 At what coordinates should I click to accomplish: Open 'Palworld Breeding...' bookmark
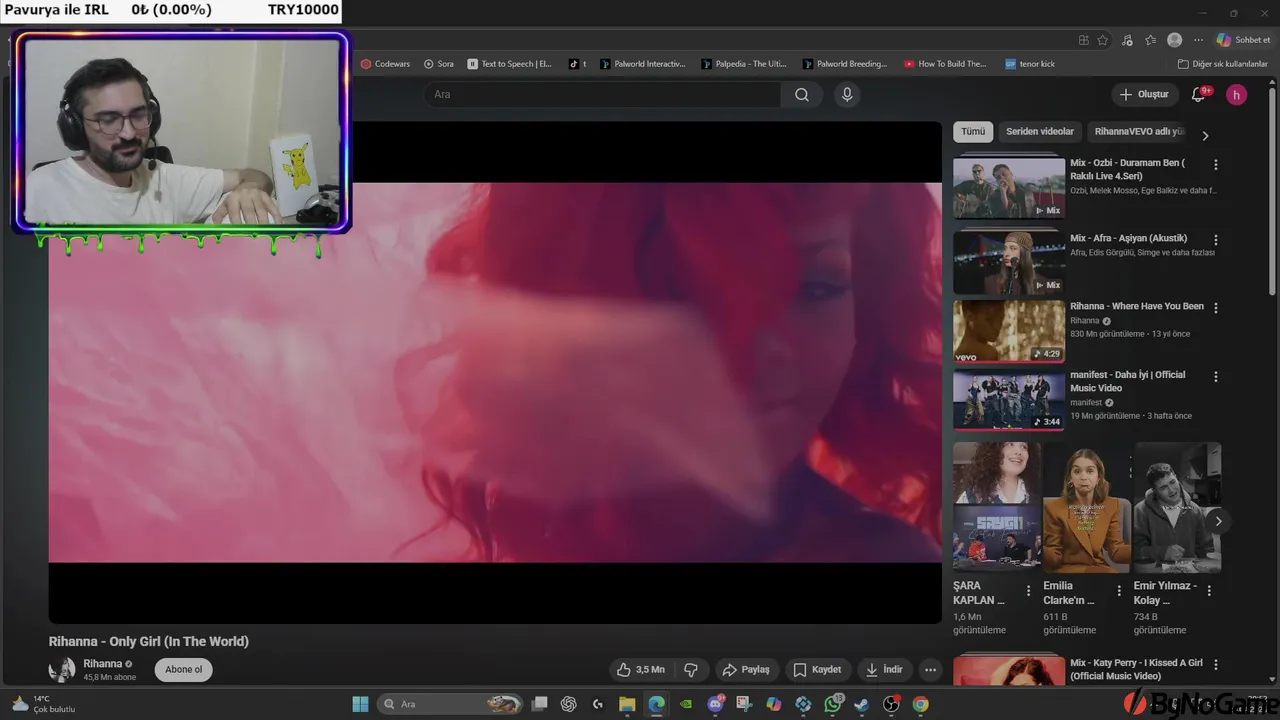tap(845, 64)
